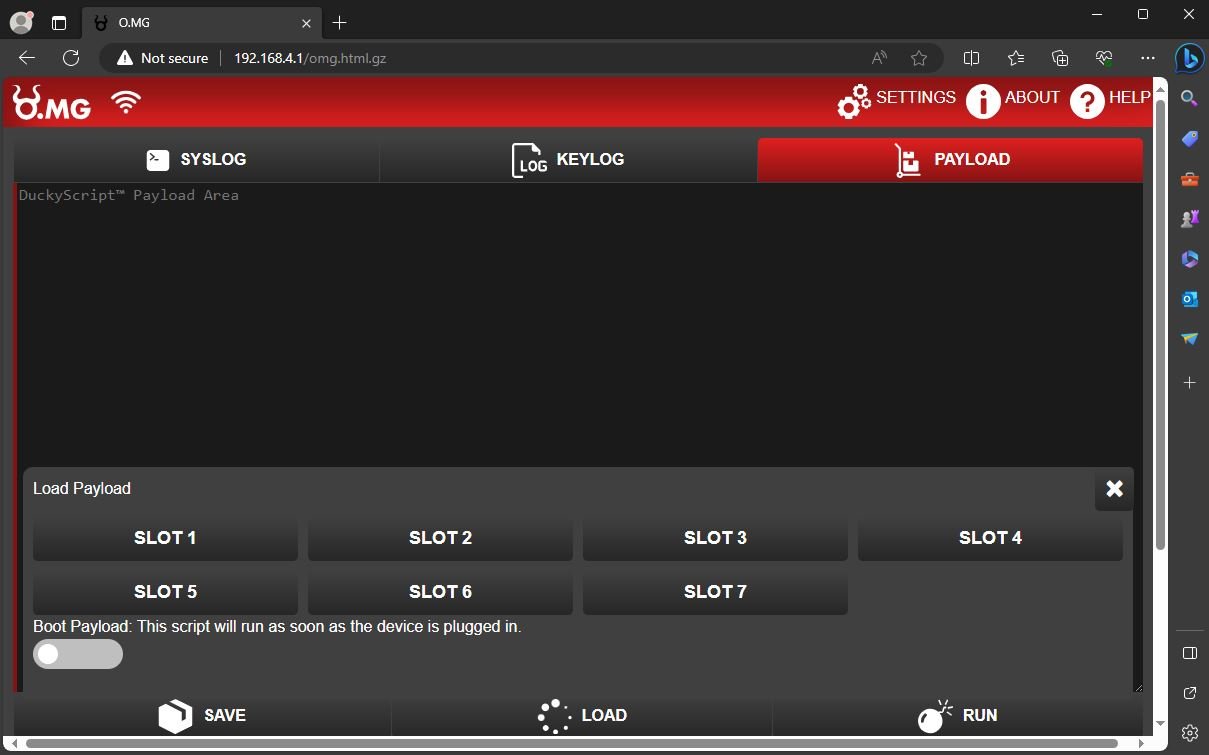
Task: Open Read aloud from address bar
Action: tap(879, 58)
